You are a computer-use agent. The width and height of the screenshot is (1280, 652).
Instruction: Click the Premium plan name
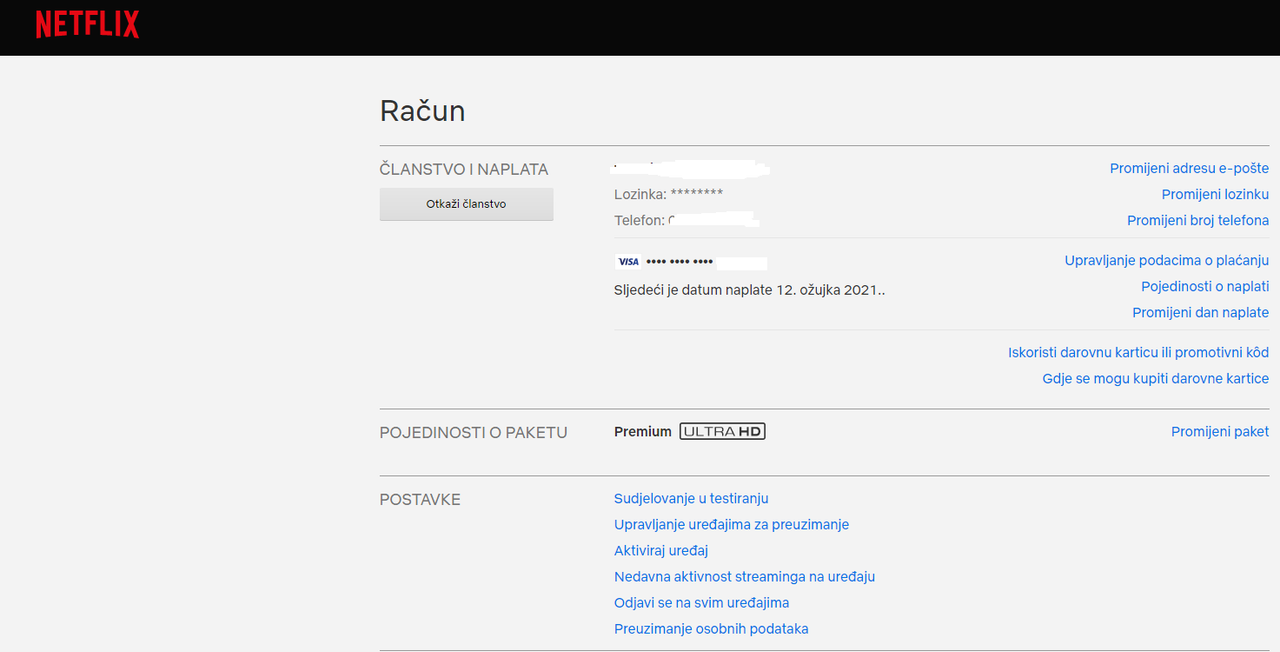coord(643,432)
